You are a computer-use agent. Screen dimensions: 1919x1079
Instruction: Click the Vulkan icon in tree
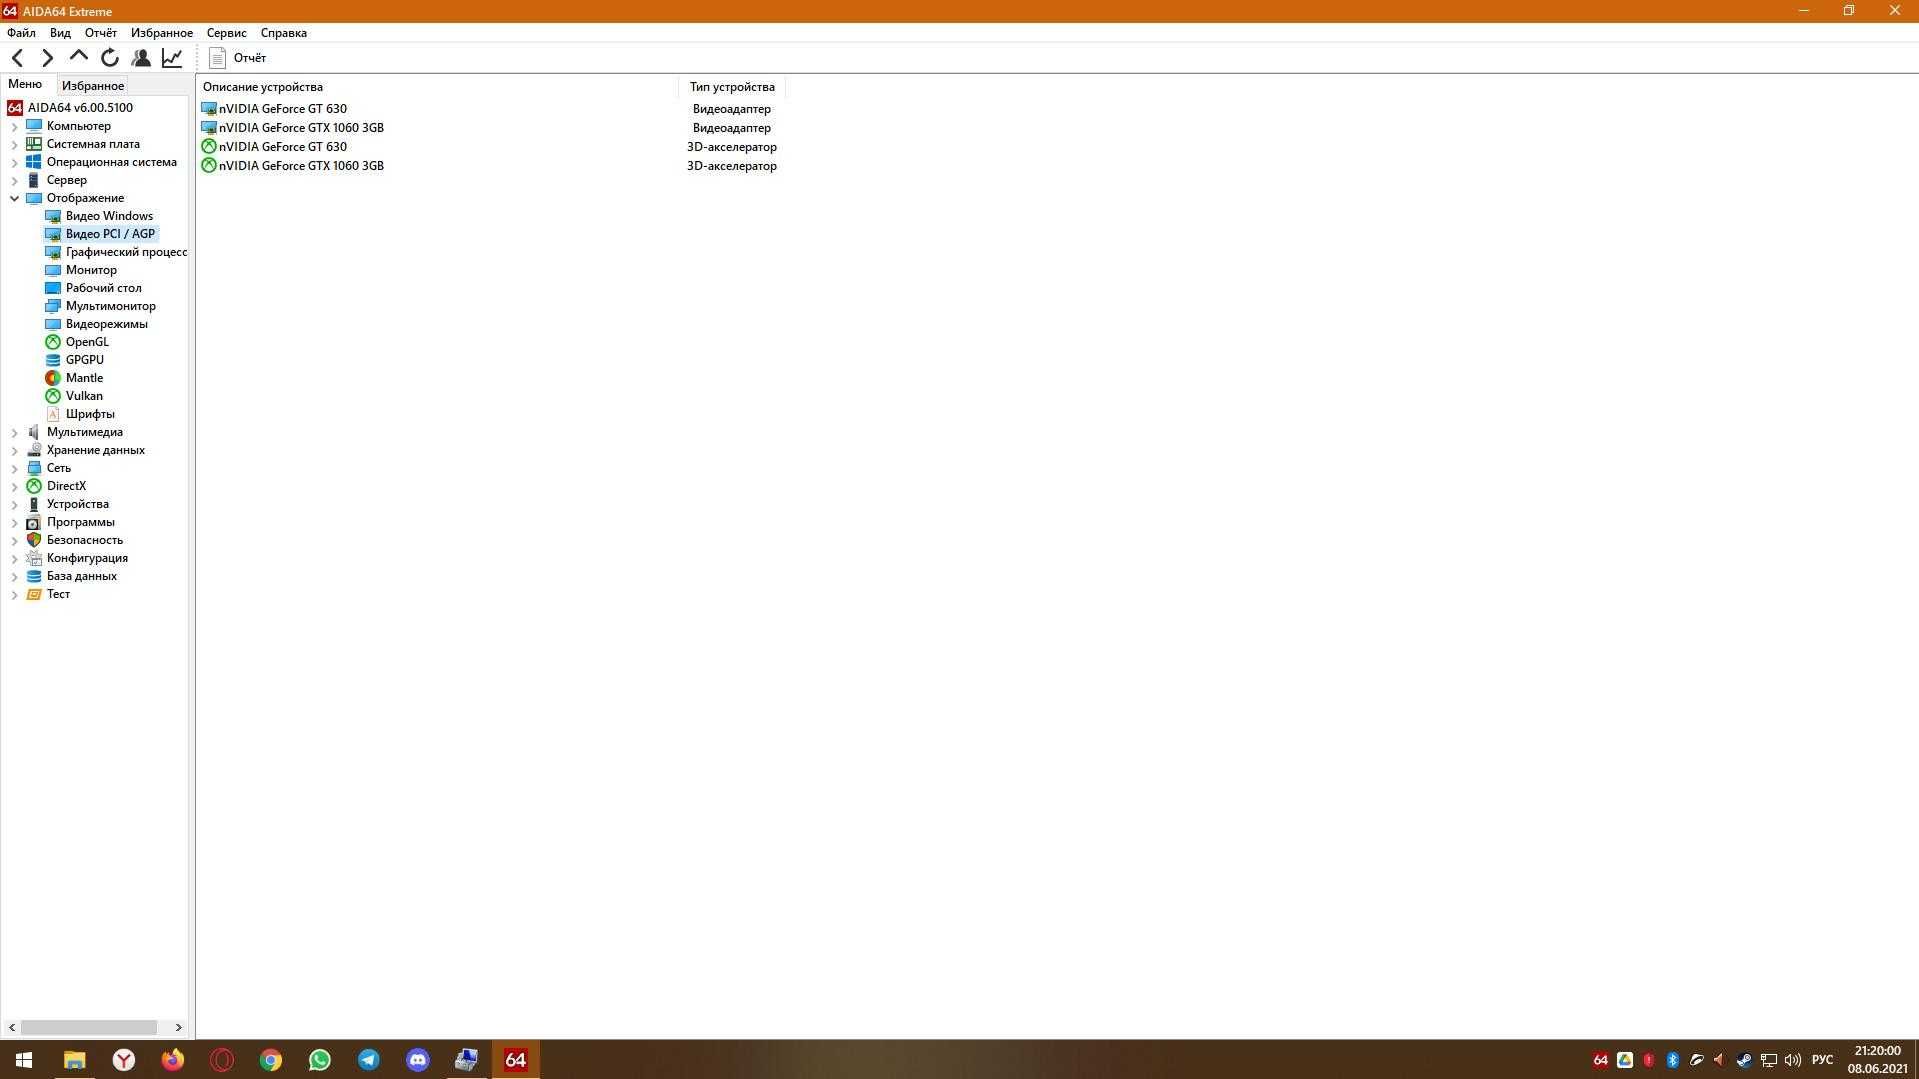tap(53, 396)
